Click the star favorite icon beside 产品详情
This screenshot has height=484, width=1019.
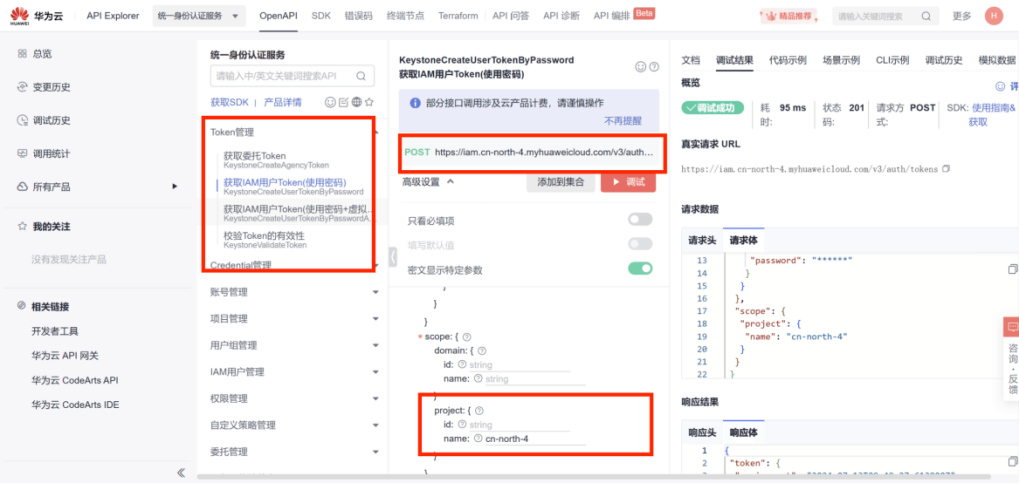click(369, 102)
